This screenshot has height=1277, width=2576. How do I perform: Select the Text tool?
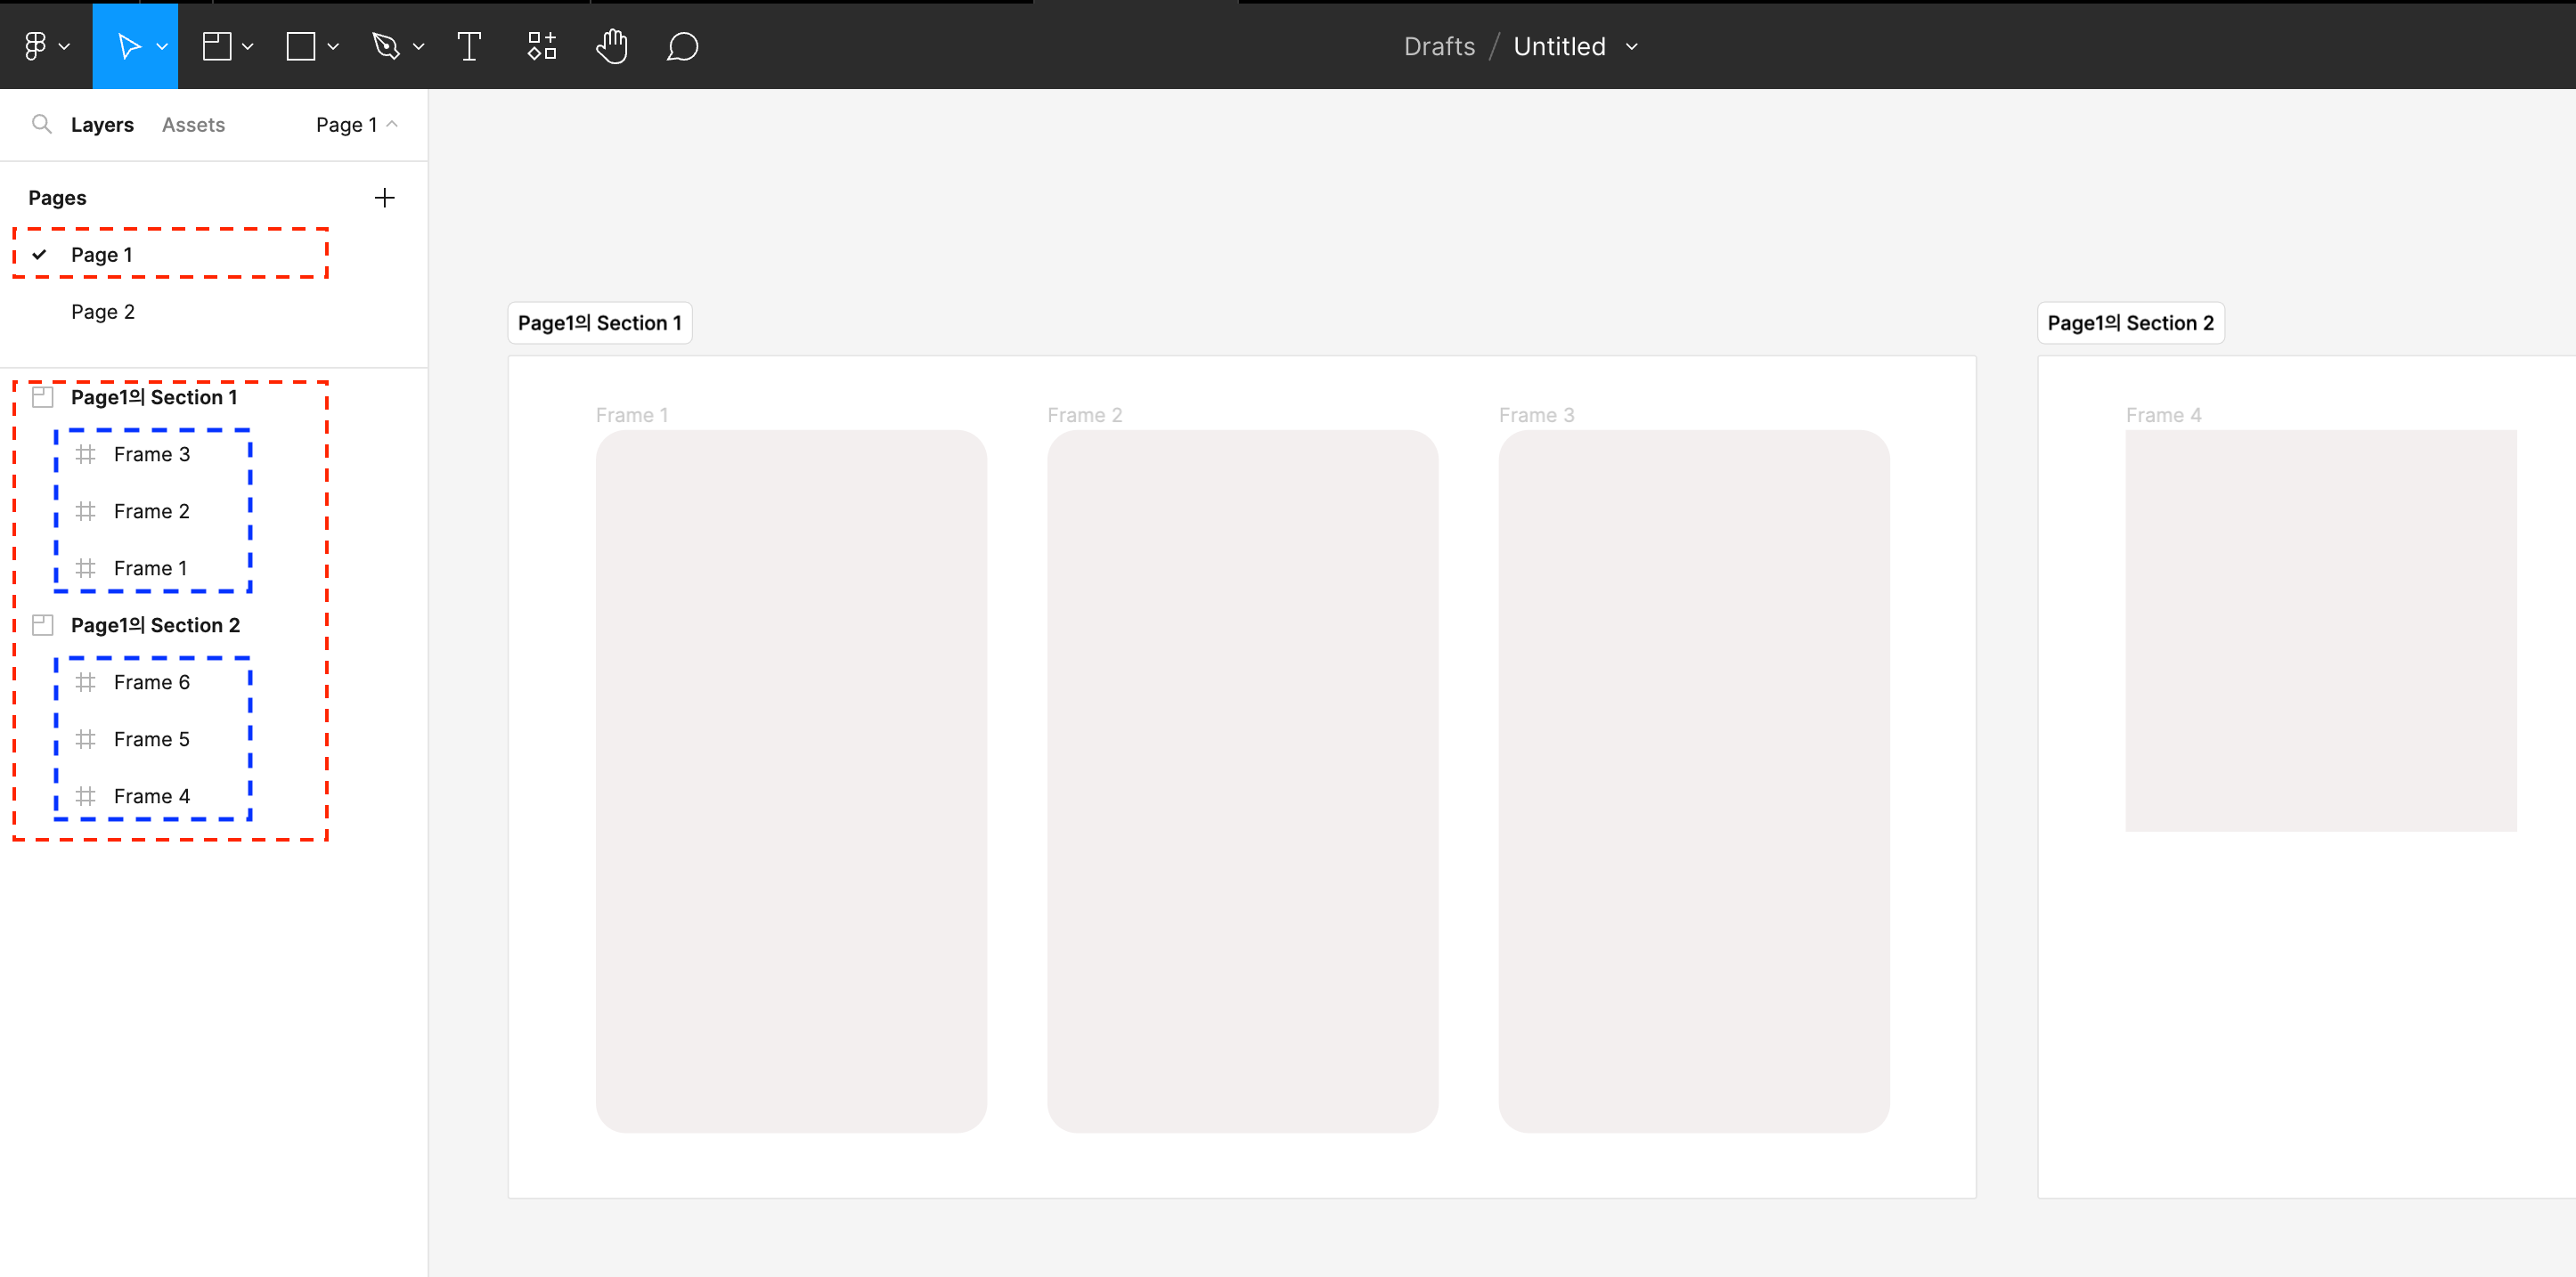pos(469,46)
